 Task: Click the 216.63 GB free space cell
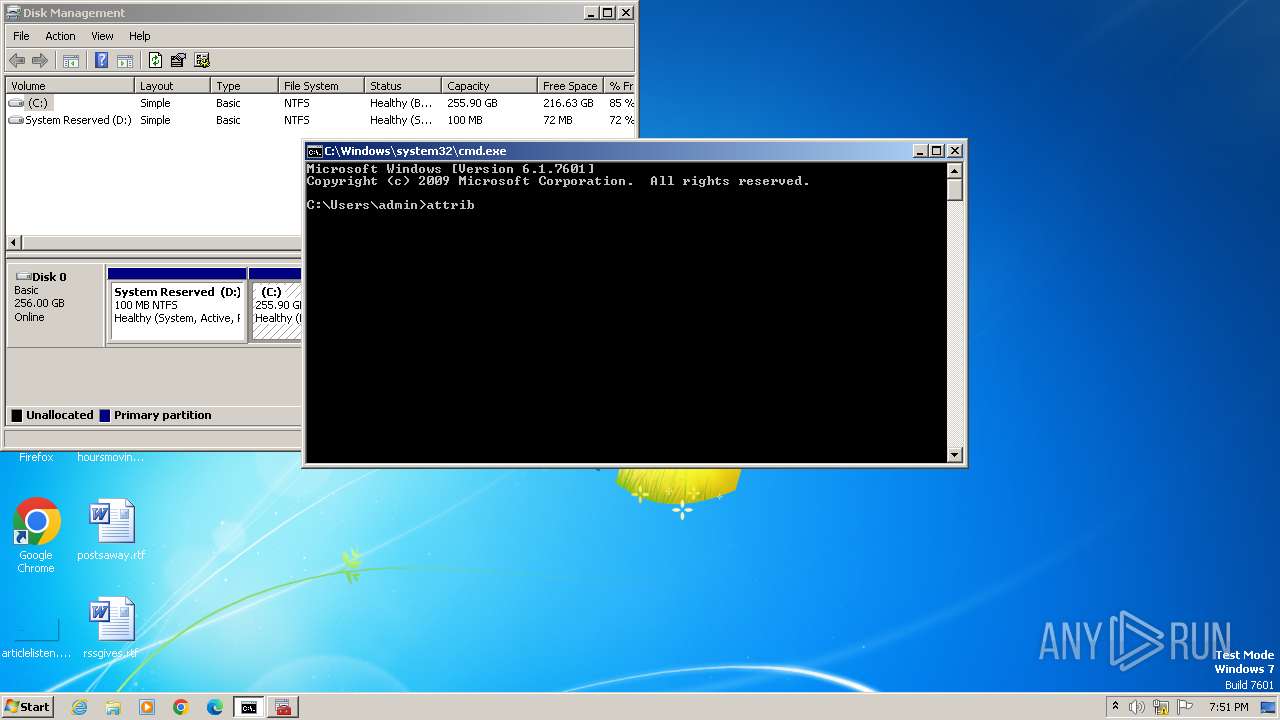[568, 103]
